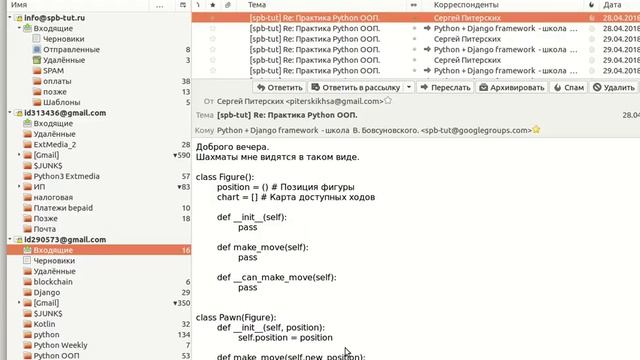Open Python ООП folder
The width and height of the screenshot is (640, 360).
pyautogui.click(x=56, y=356)
